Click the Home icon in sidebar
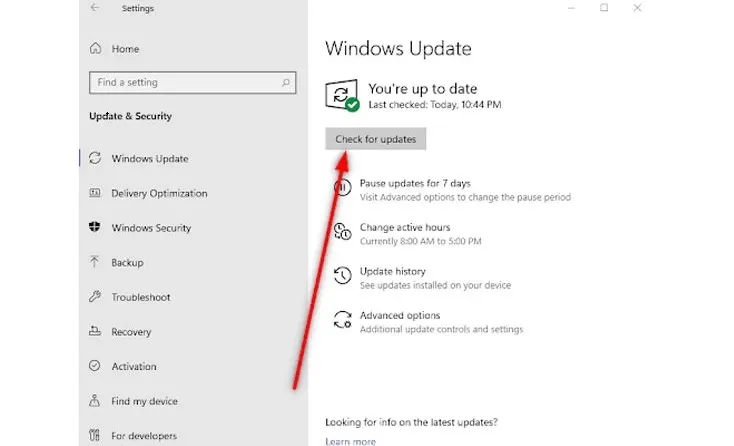 point(96,49)
